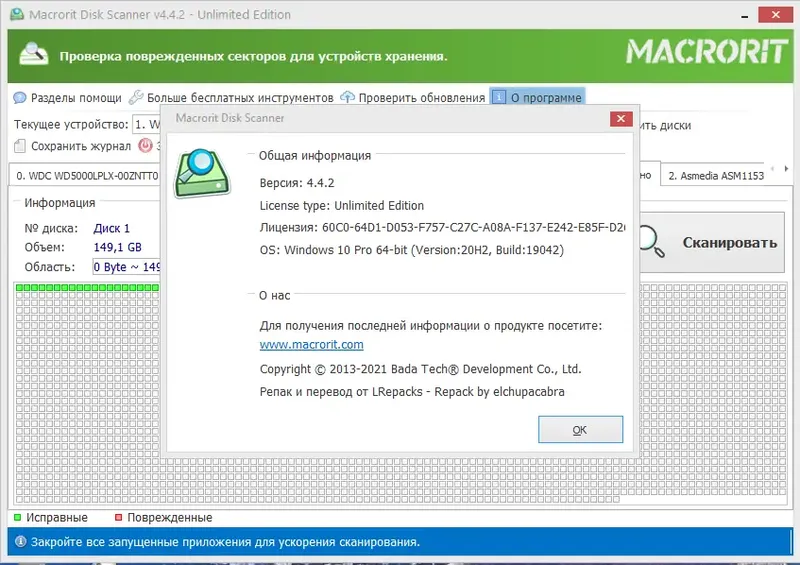Click the 149,1 GB capacity value
The width and height of the screenshot is (800, 565).
coord(117,248)
